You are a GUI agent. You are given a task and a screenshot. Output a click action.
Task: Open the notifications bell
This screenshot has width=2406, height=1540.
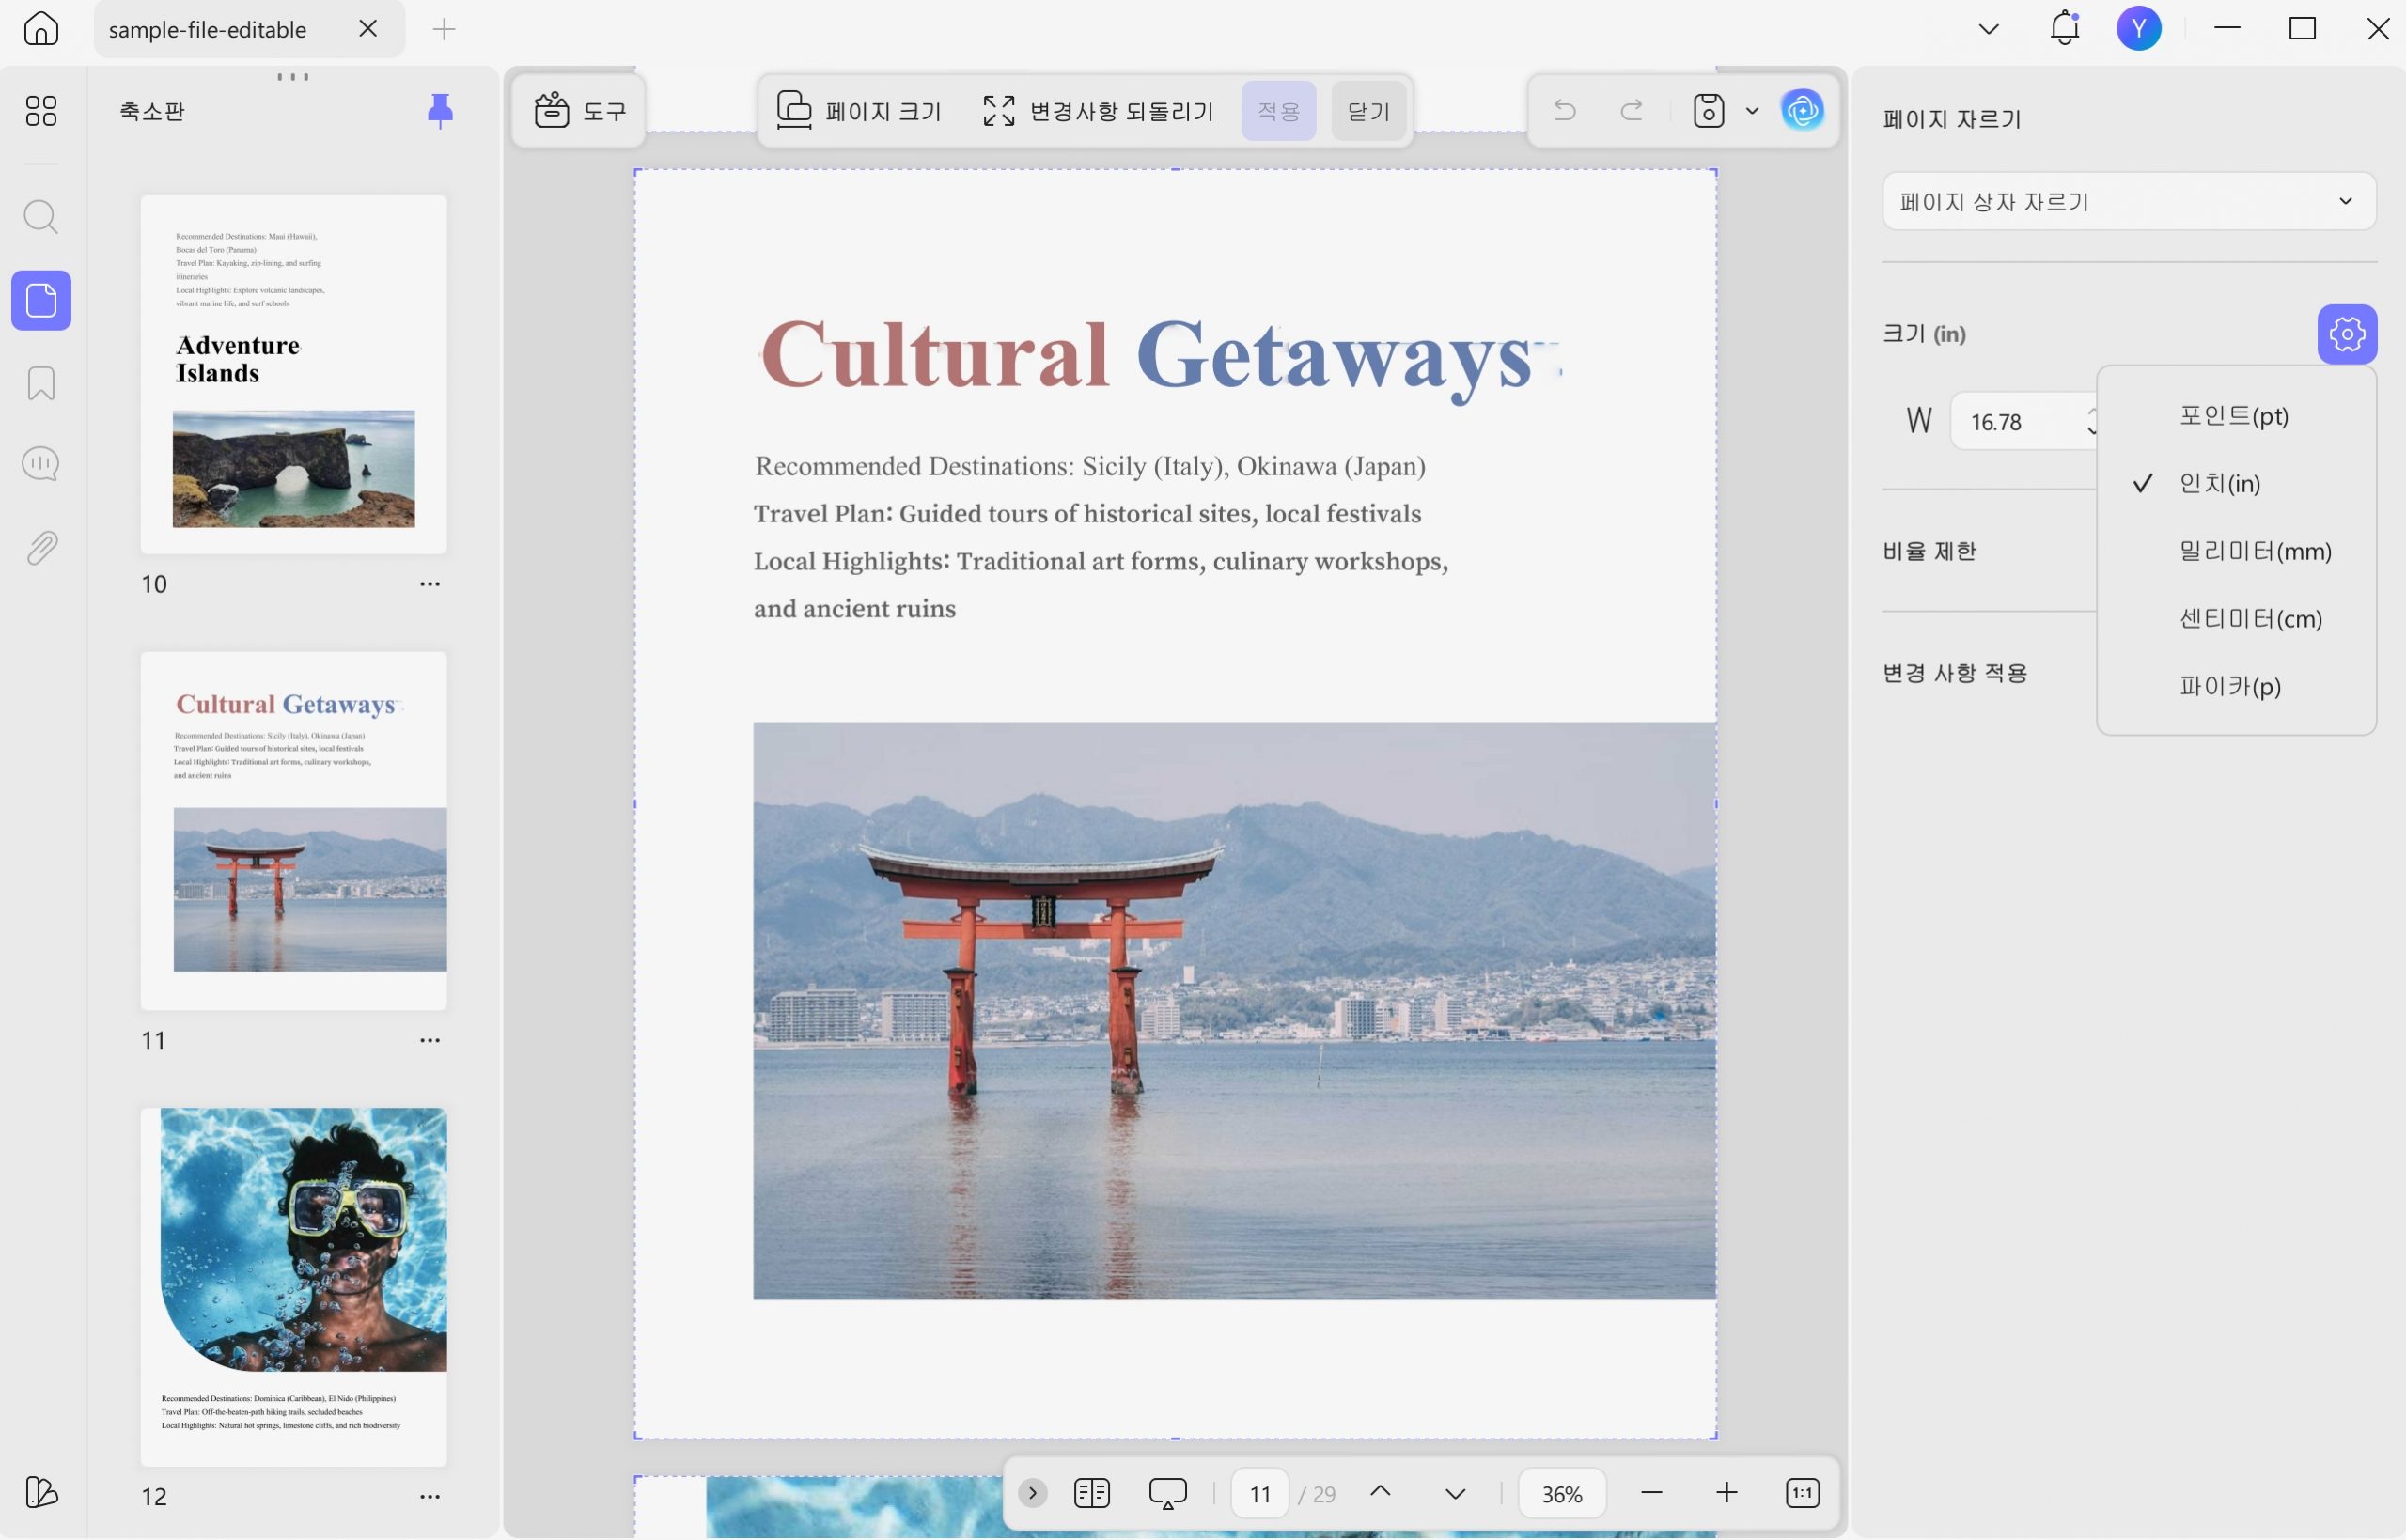(2064, 29)
